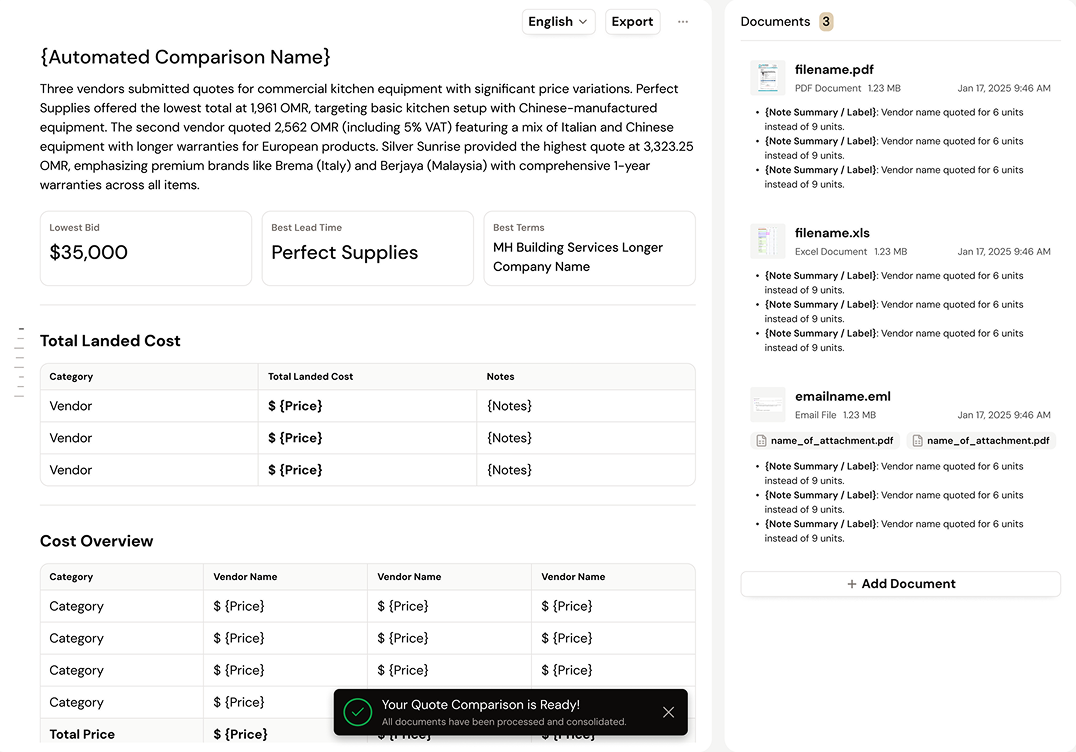The image size is (1076, 752).
Task: Open the second name_of_attachment.pdf attachment chip
Action: pos(981,441)
